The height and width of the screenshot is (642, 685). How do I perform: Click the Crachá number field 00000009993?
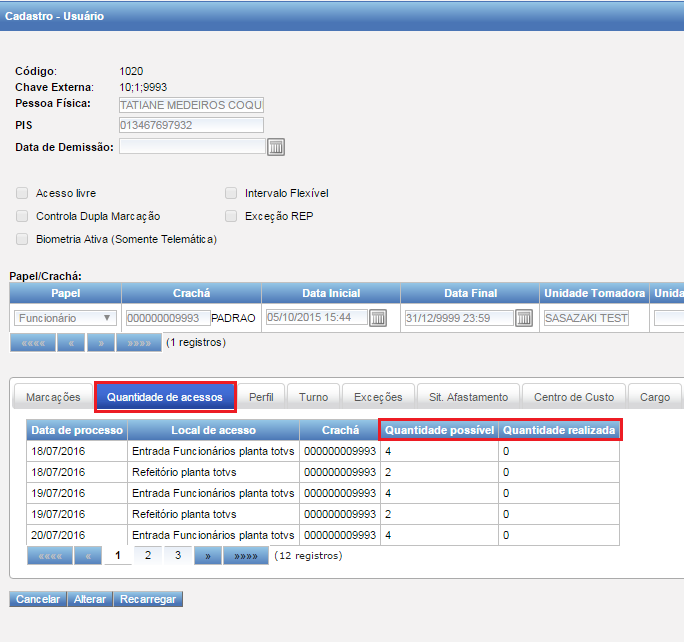click(x=168, y=318)
